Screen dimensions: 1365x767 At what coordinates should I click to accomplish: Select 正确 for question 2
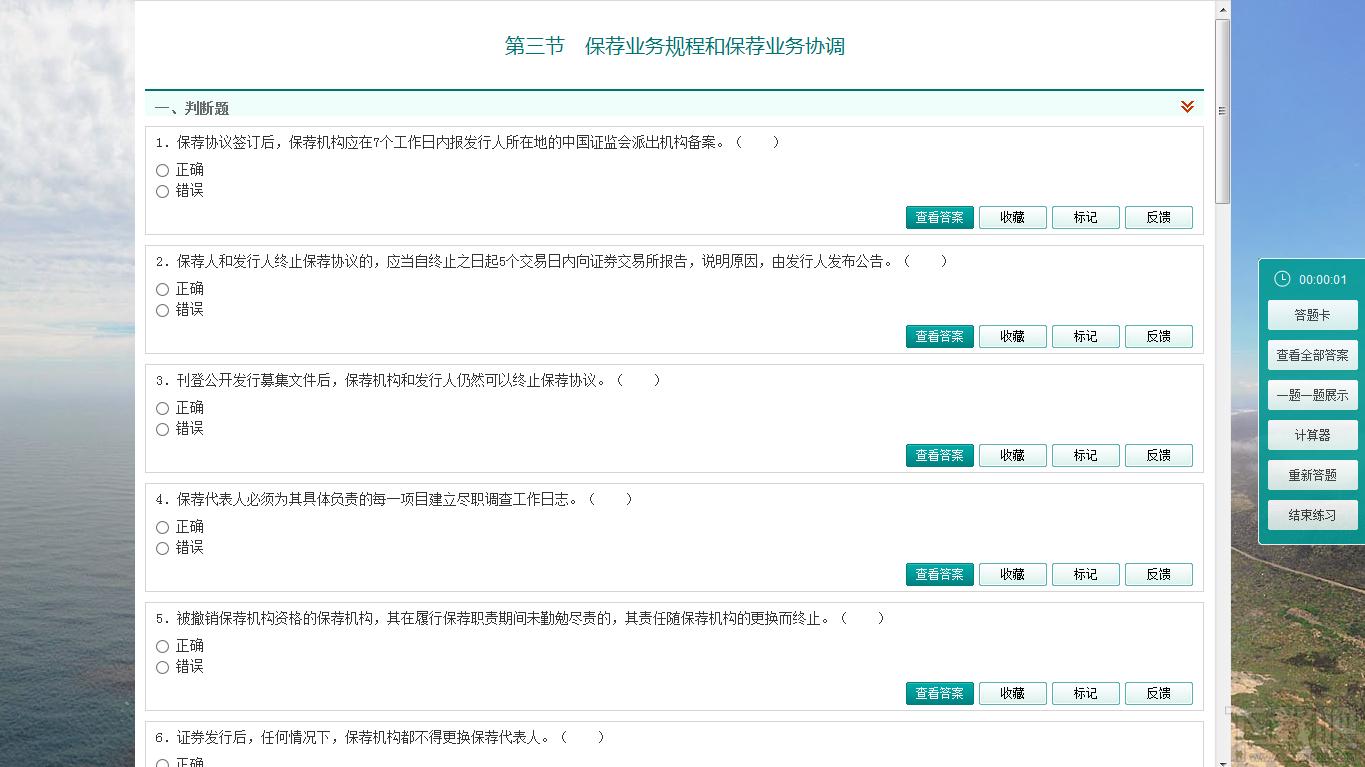pos(163,290)
